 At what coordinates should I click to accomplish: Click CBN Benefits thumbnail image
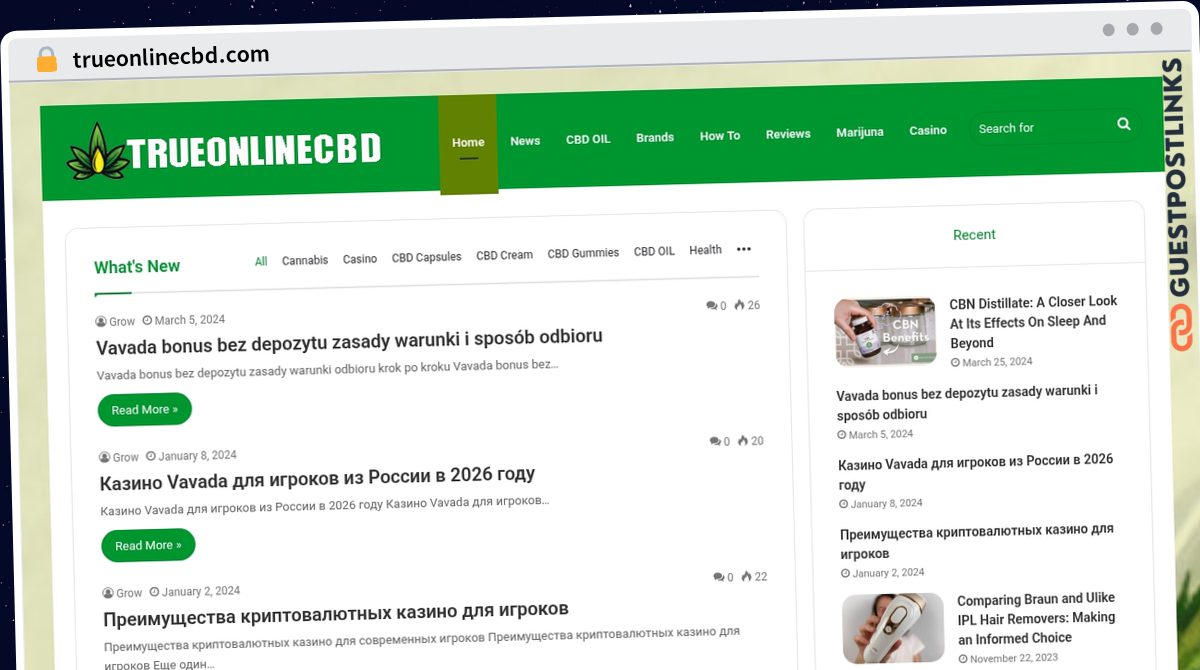(x=885, y=332)
